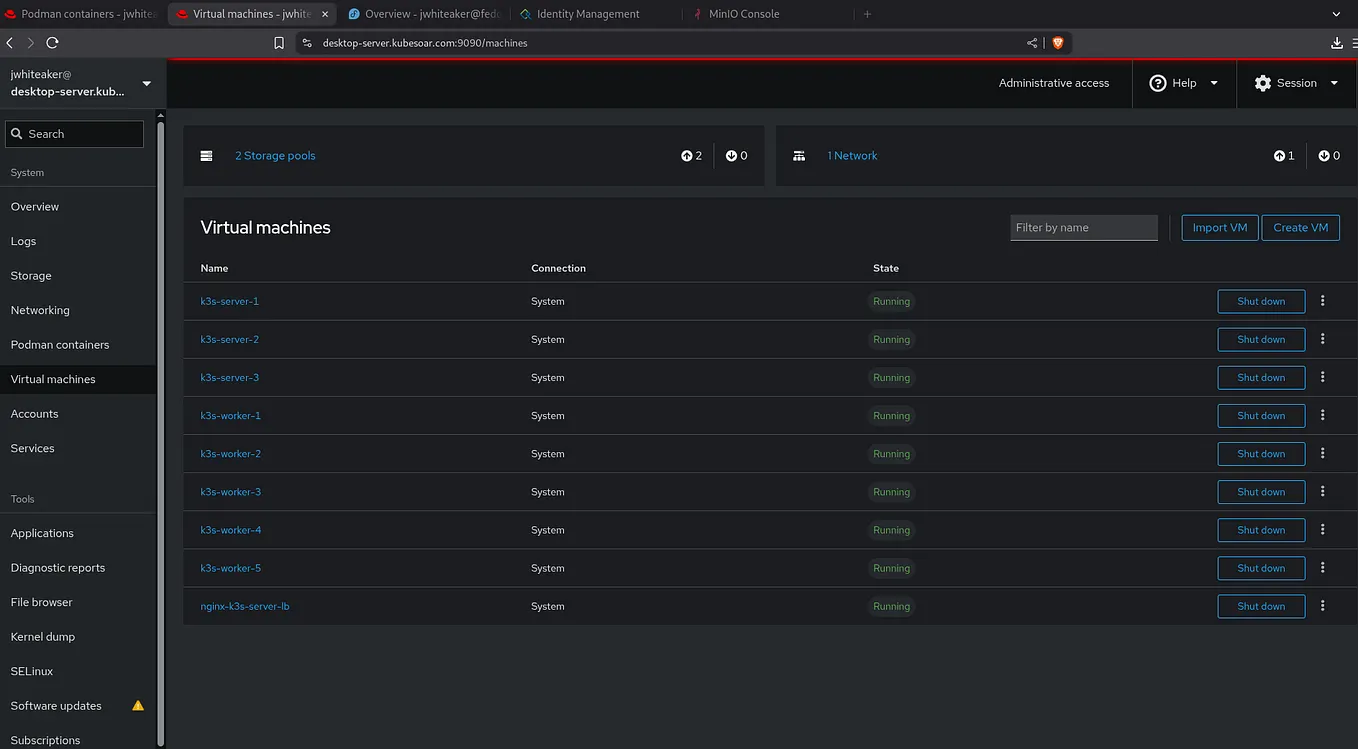Click the shield icon in the address bar
1358x749 pixels.
tap(1058, 43)
